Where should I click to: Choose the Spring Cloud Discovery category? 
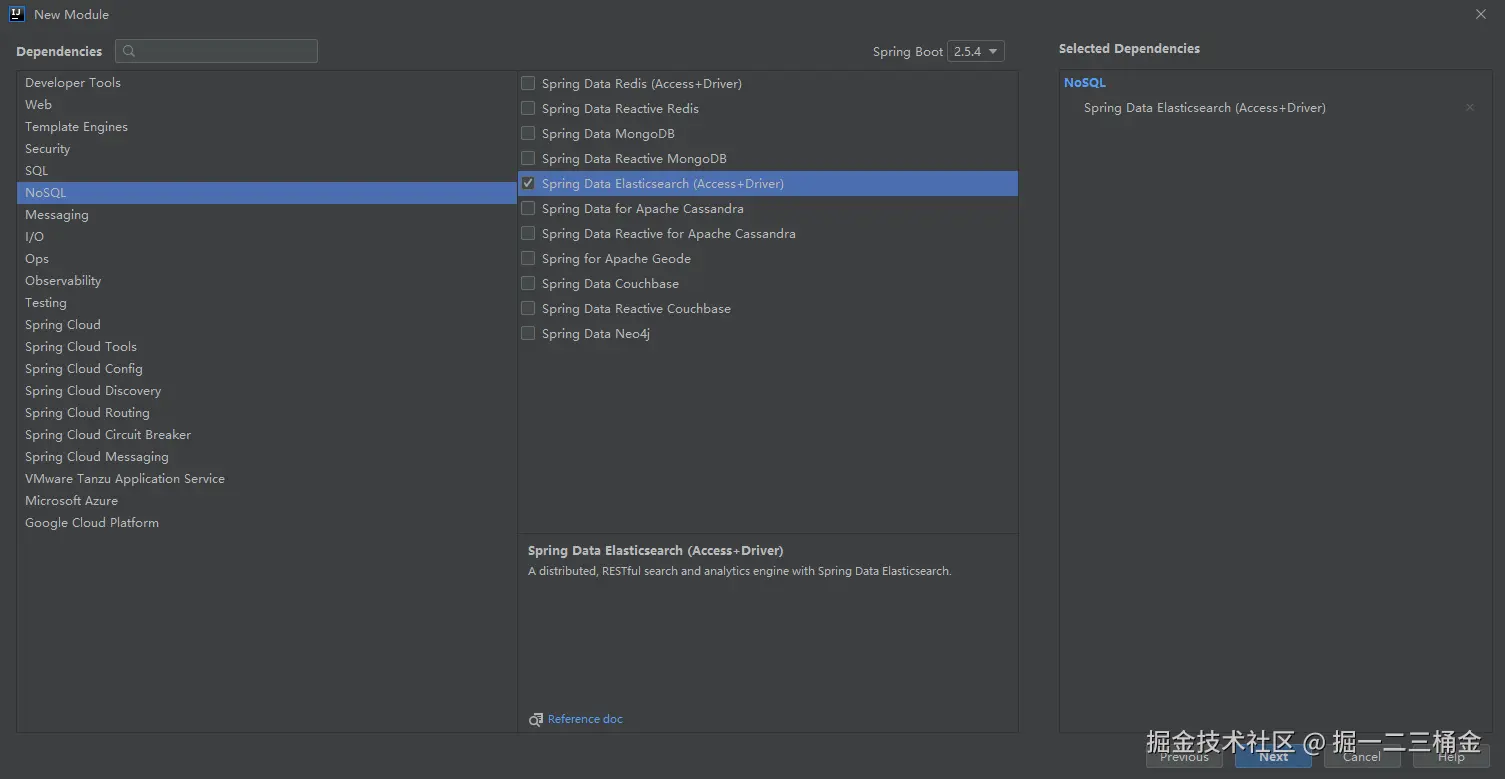click(x=266, y=391)
